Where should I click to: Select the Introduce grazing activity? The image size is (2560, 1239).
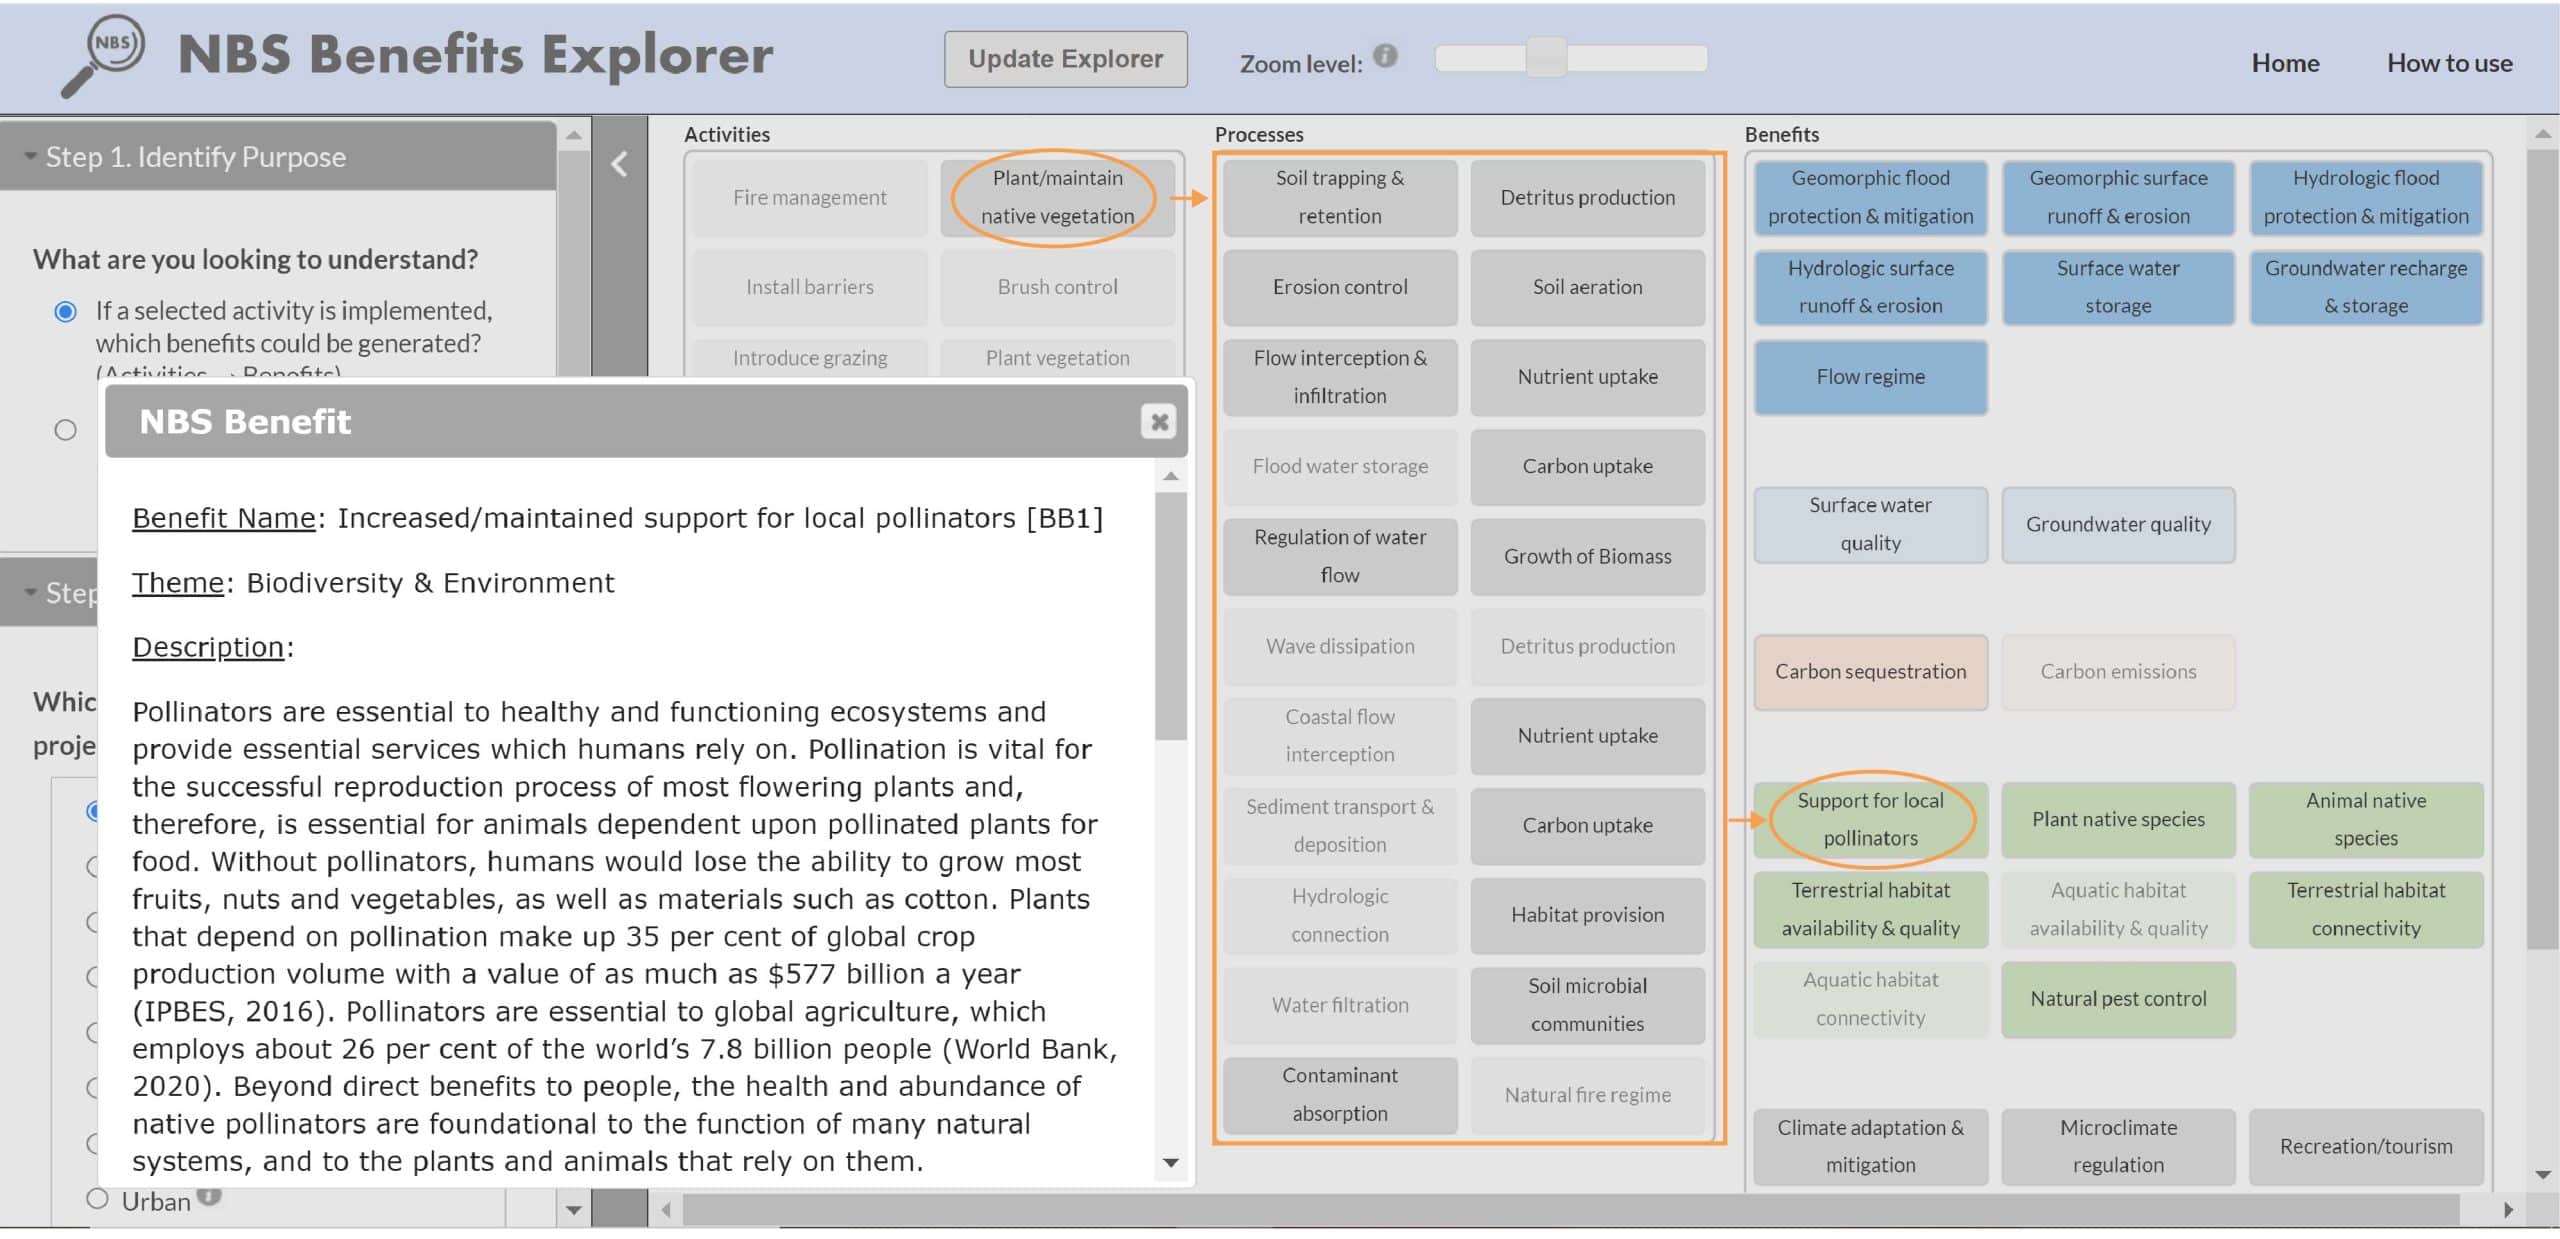809,358
